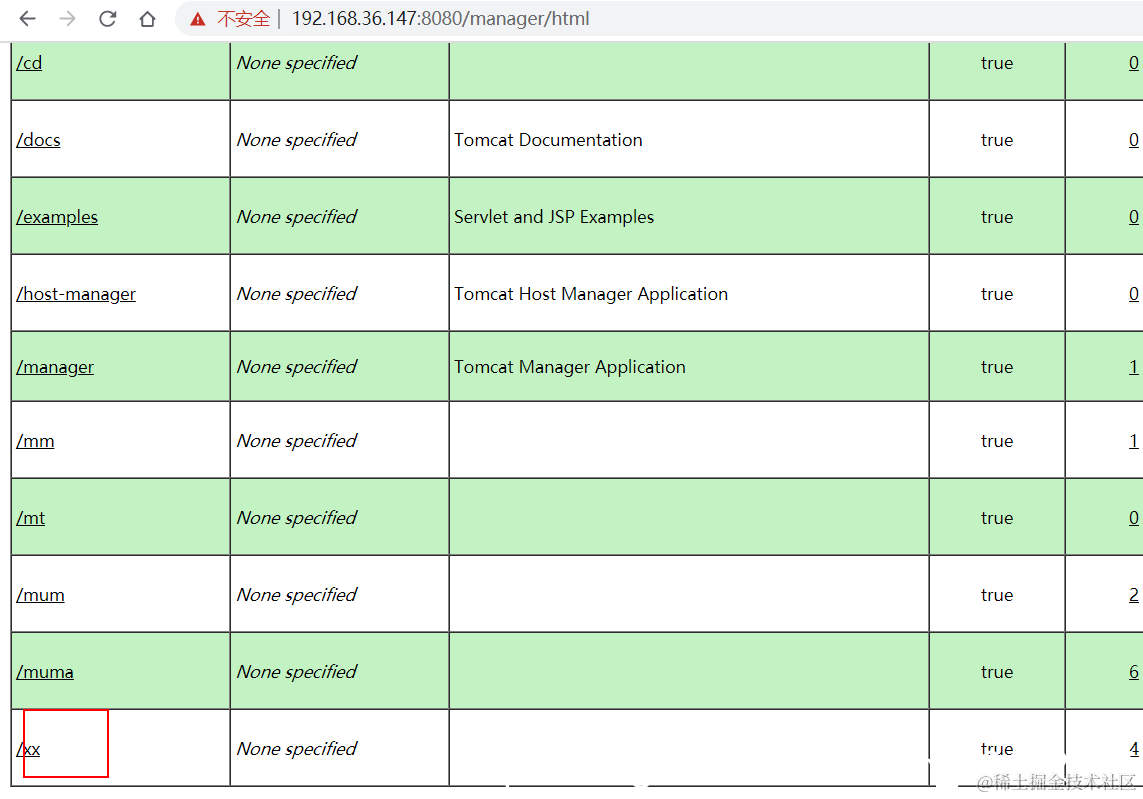Click the red '不安全' security label
This screenshot has height=799, width=1143.
point(243,19)
